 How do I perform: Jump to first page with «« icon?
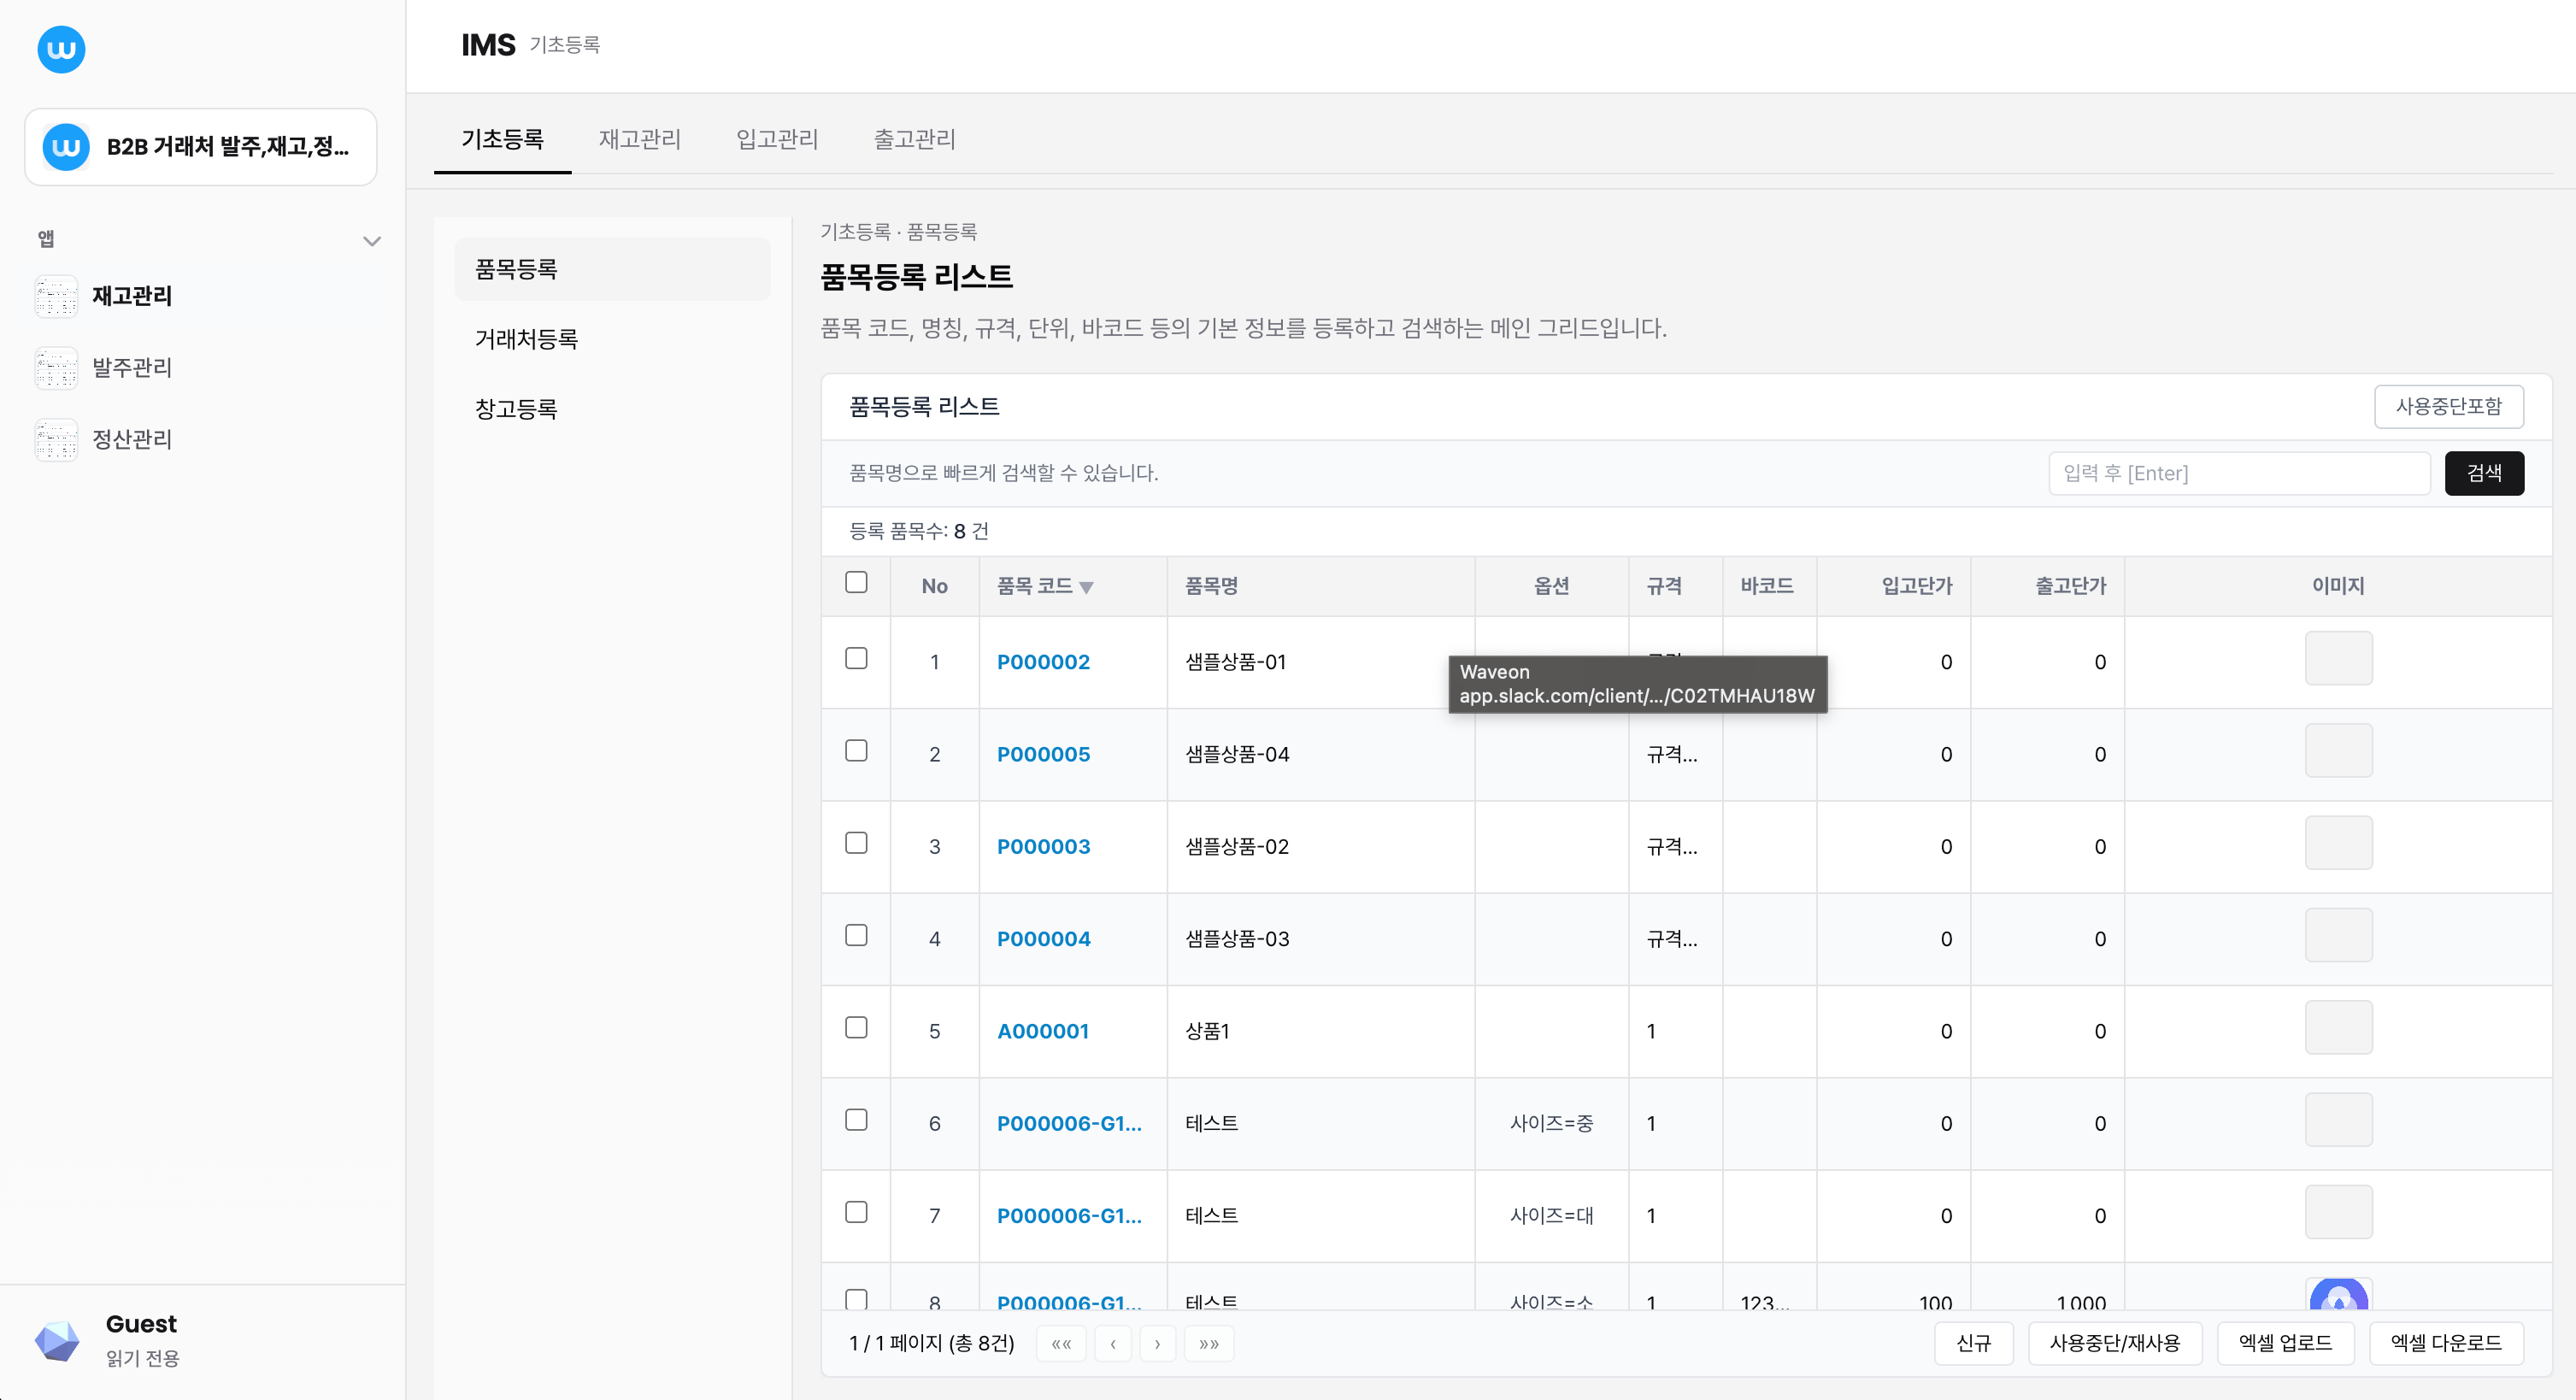point(1062,1343)
